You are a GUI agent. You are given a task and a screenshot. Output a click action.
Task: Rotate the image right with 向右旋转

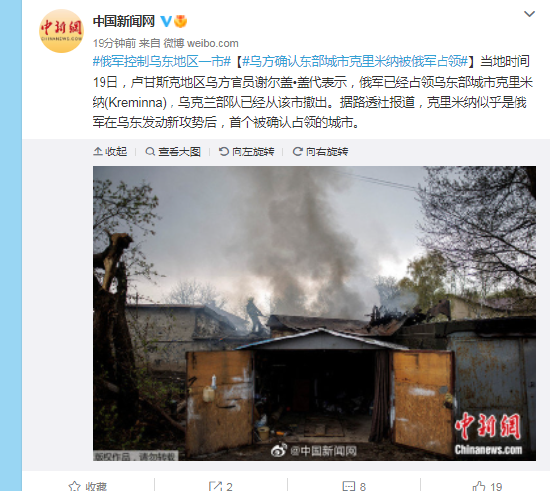tap(320, 152)
